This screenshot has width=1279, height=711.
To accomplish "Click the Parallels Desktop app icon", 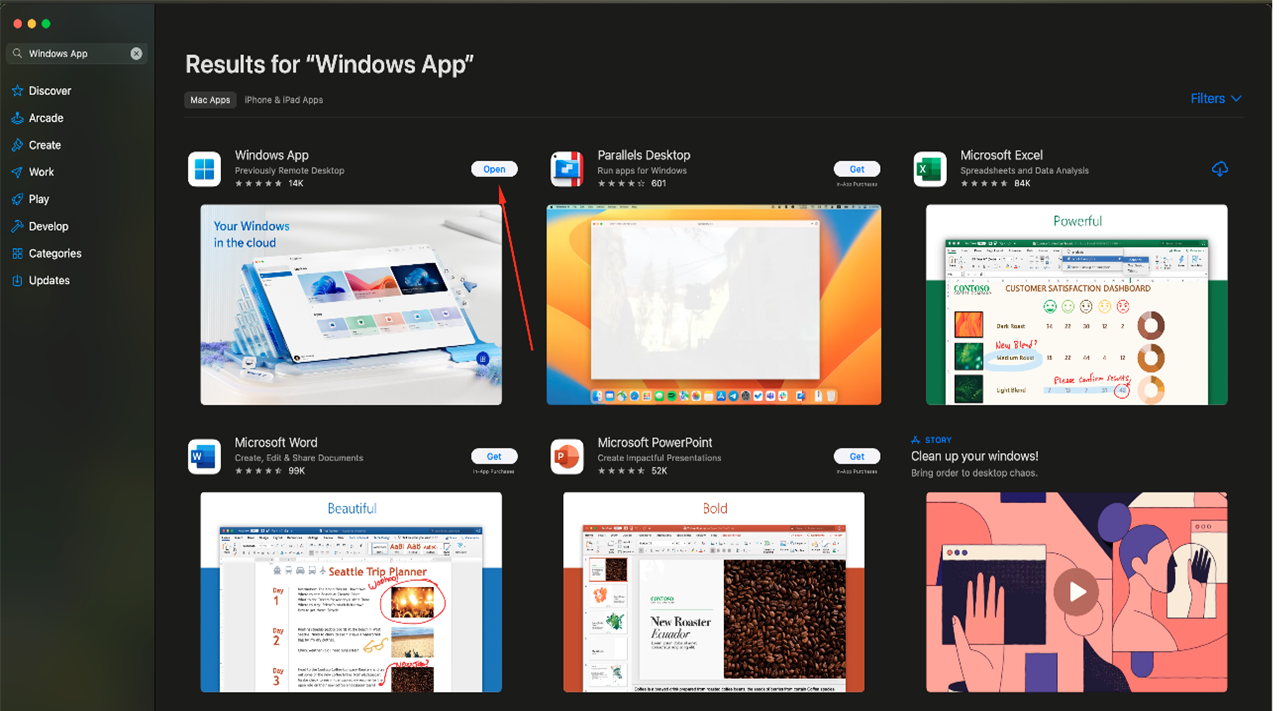I will [x=567, y=169].
